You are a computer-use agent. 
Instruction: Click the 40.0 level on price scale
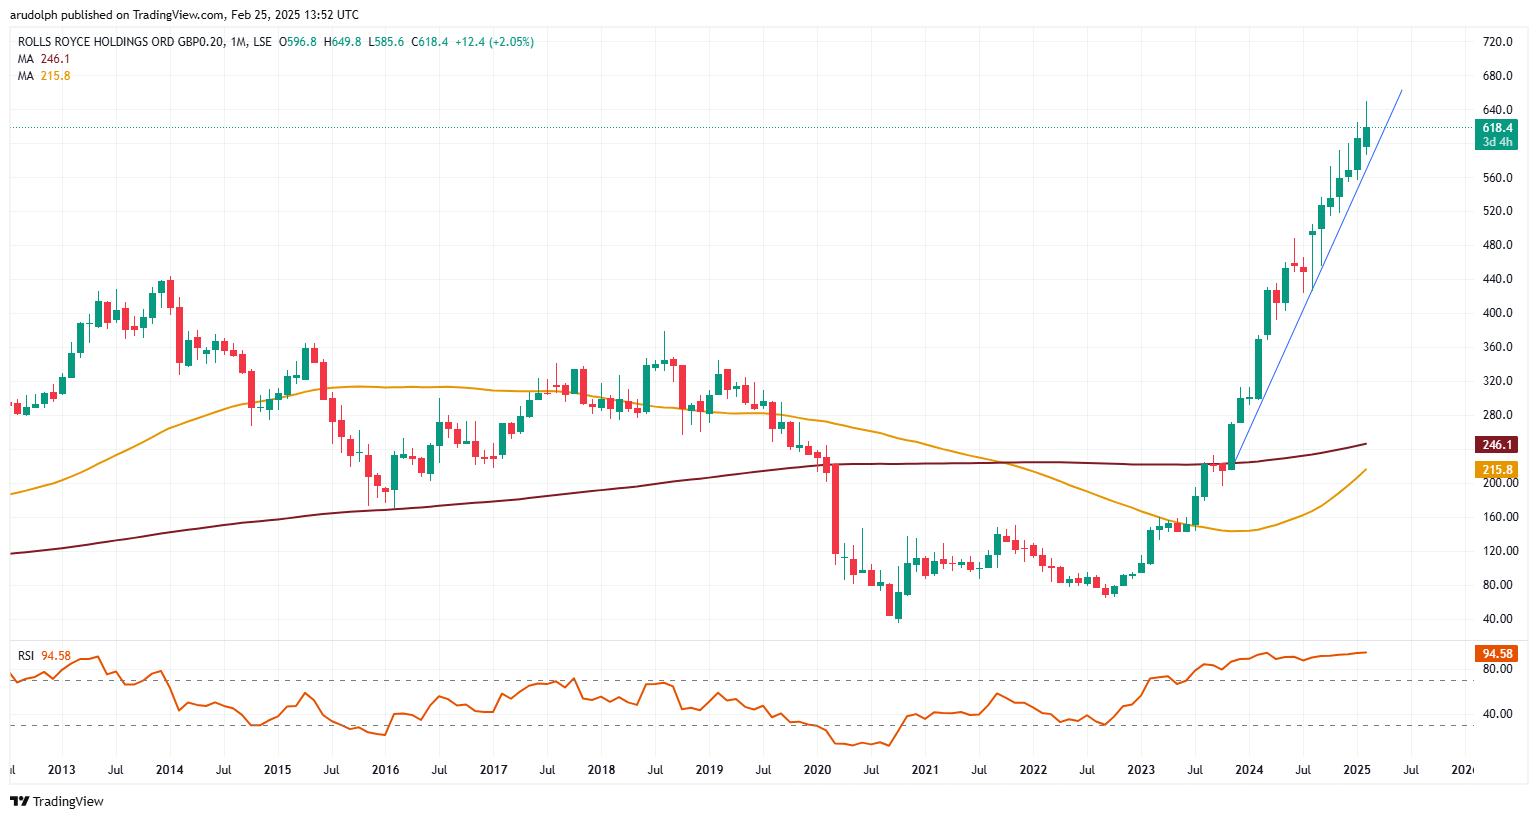(x=1496, y=619)
